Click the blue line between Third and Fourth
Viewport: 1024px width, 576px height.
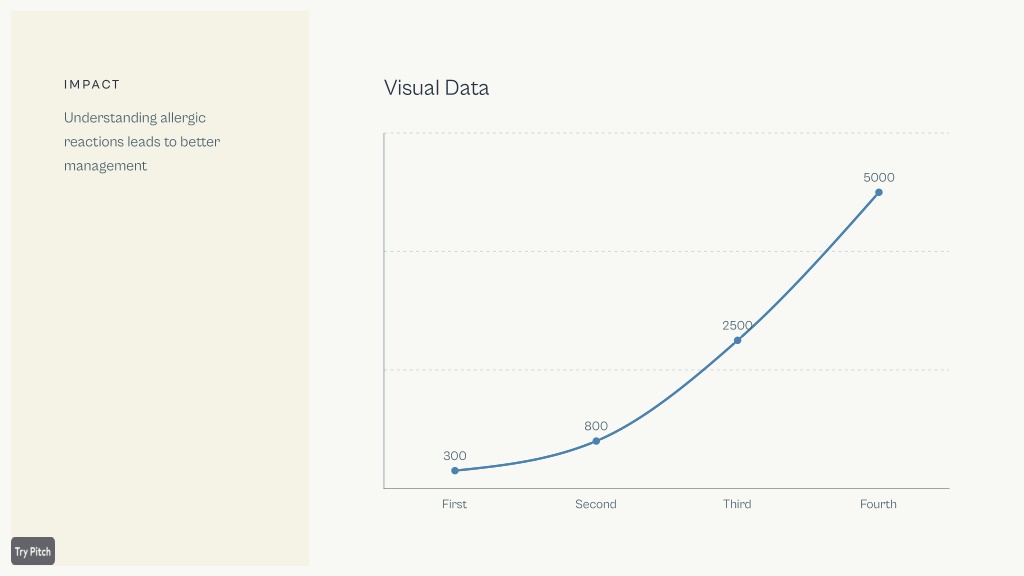pyautogui.click(x=808, y=264)
